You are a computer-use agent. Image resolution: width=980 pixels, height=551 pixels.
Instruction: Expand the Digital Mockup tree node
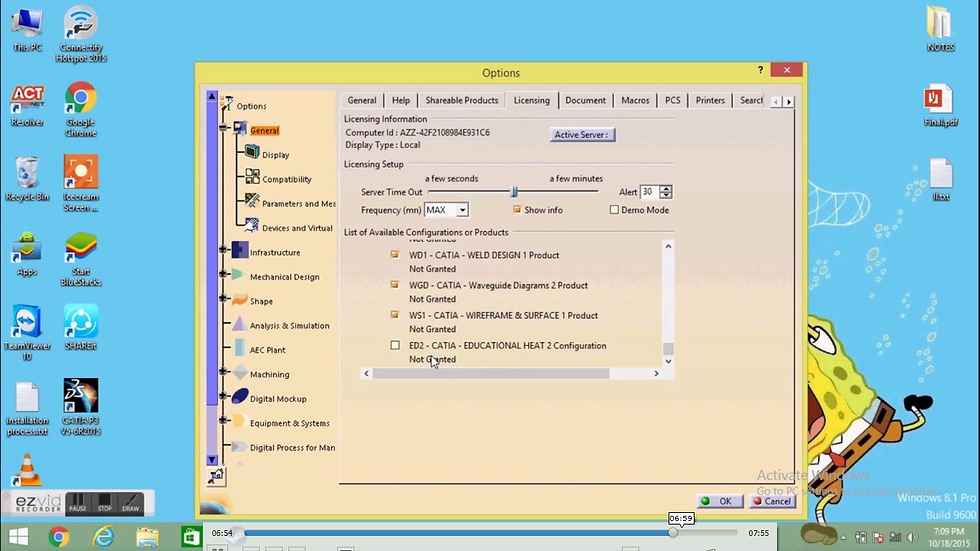pos(223,396)
